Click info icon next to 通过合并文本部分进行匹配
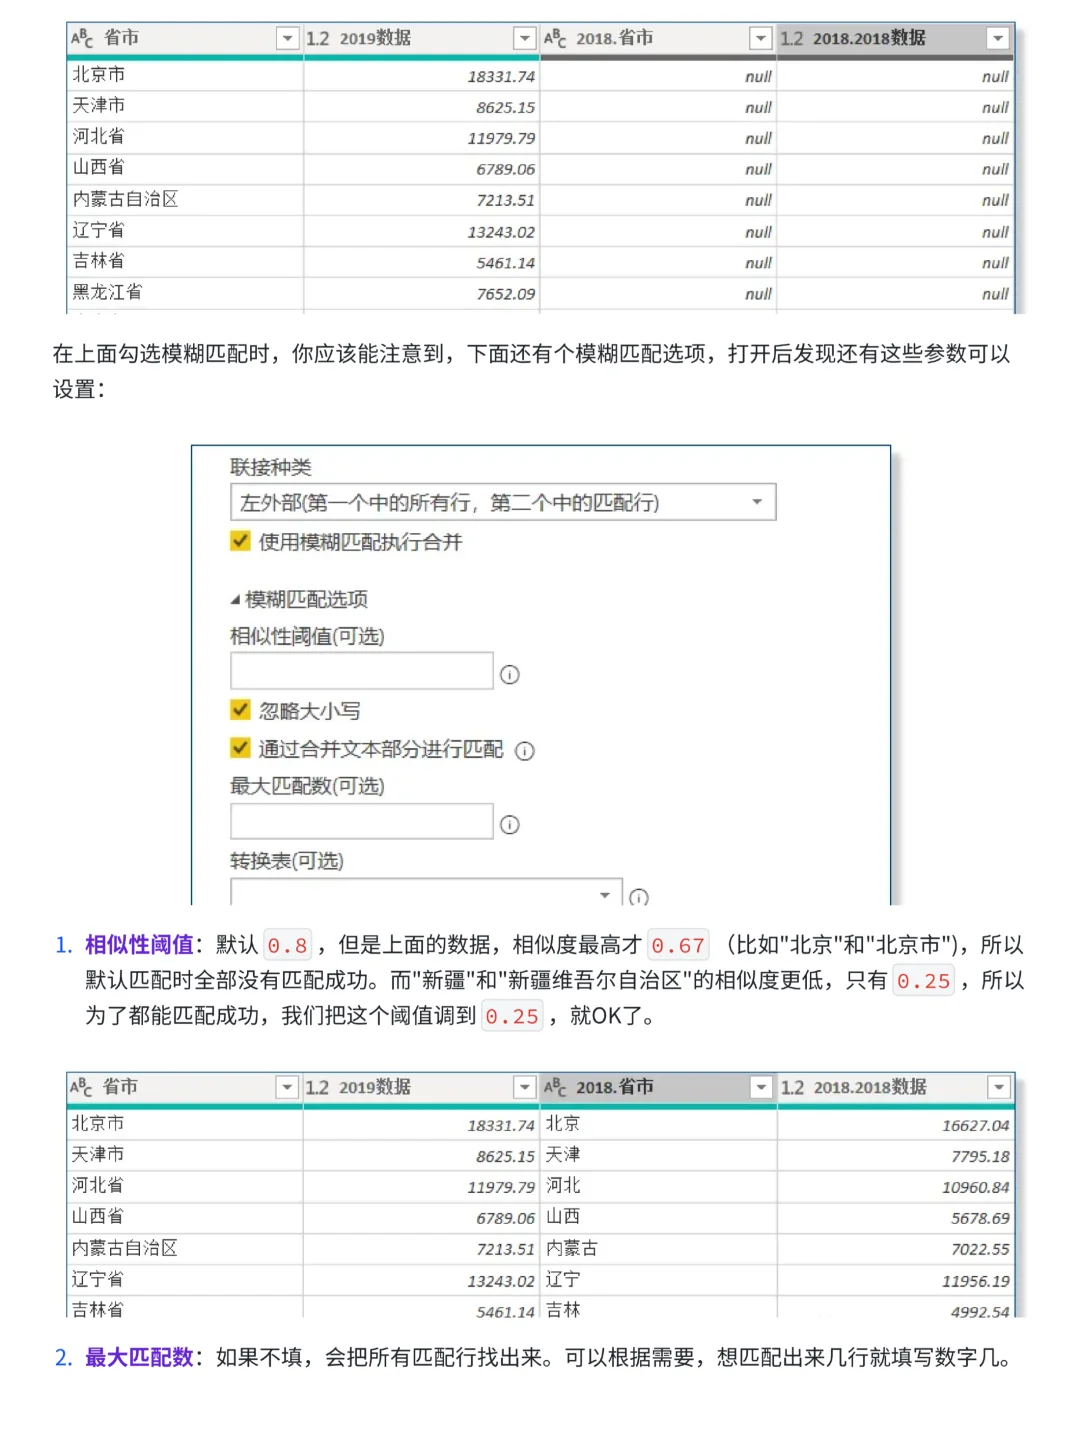The height and width of the screenshot is (1440, 1080). pyautogui.click(x=525, y=751)
